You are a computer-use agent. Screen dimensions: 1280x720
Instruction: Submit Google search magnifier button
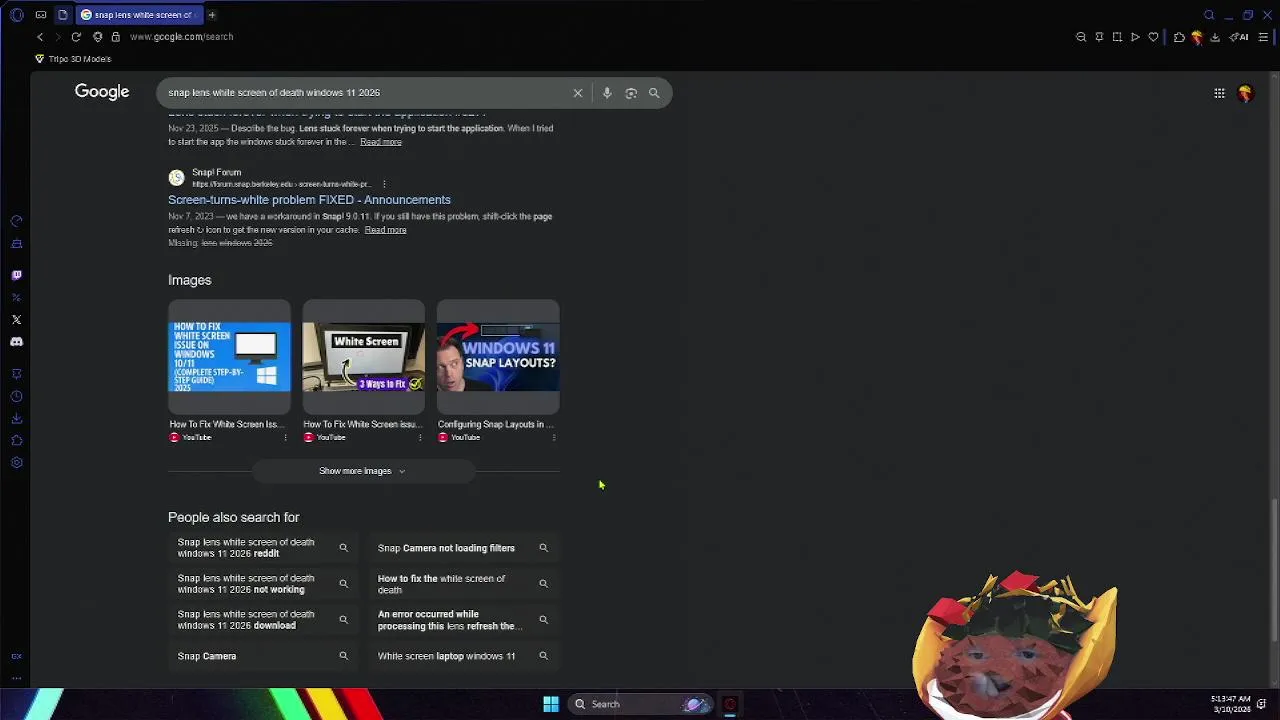(654, 93)
